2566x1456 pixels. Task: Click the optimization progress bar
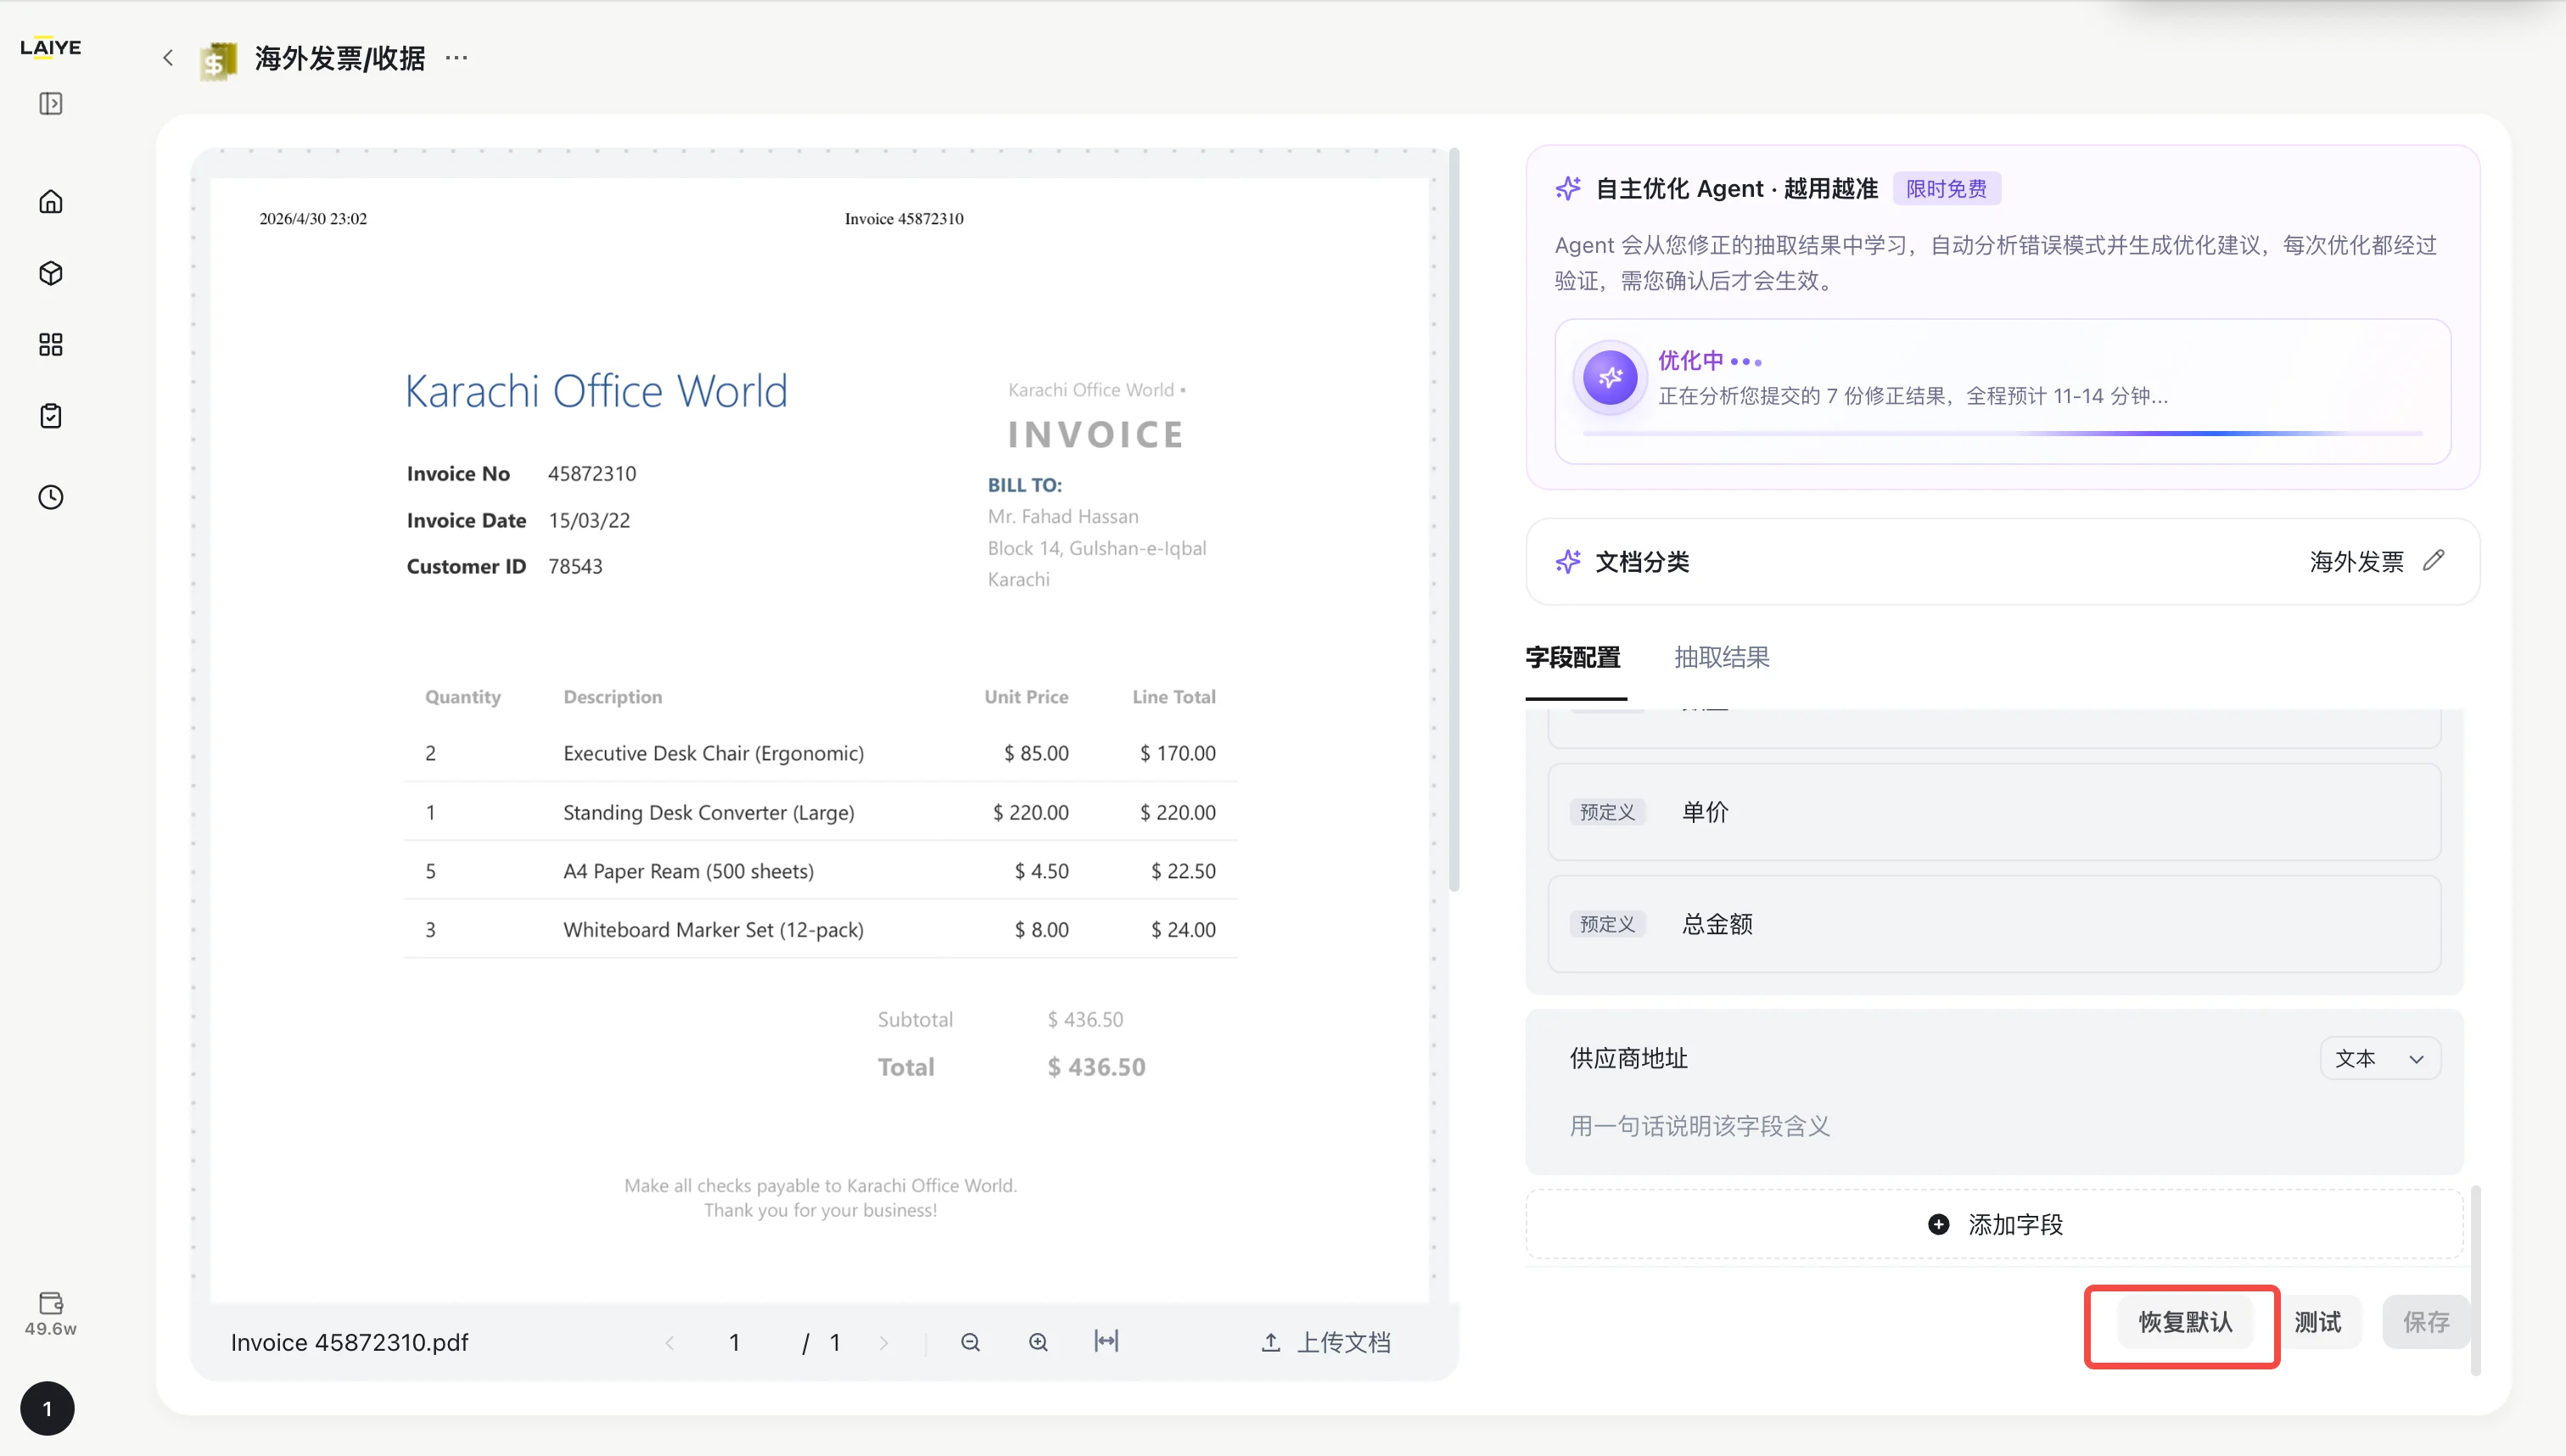2002,433
